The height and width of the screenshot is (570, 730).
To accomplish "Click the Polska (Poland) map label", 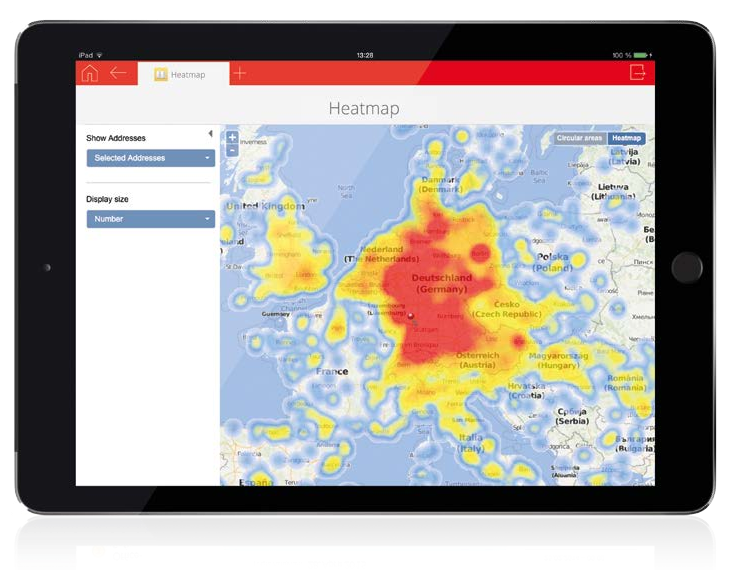I will [x=552, y=262].
